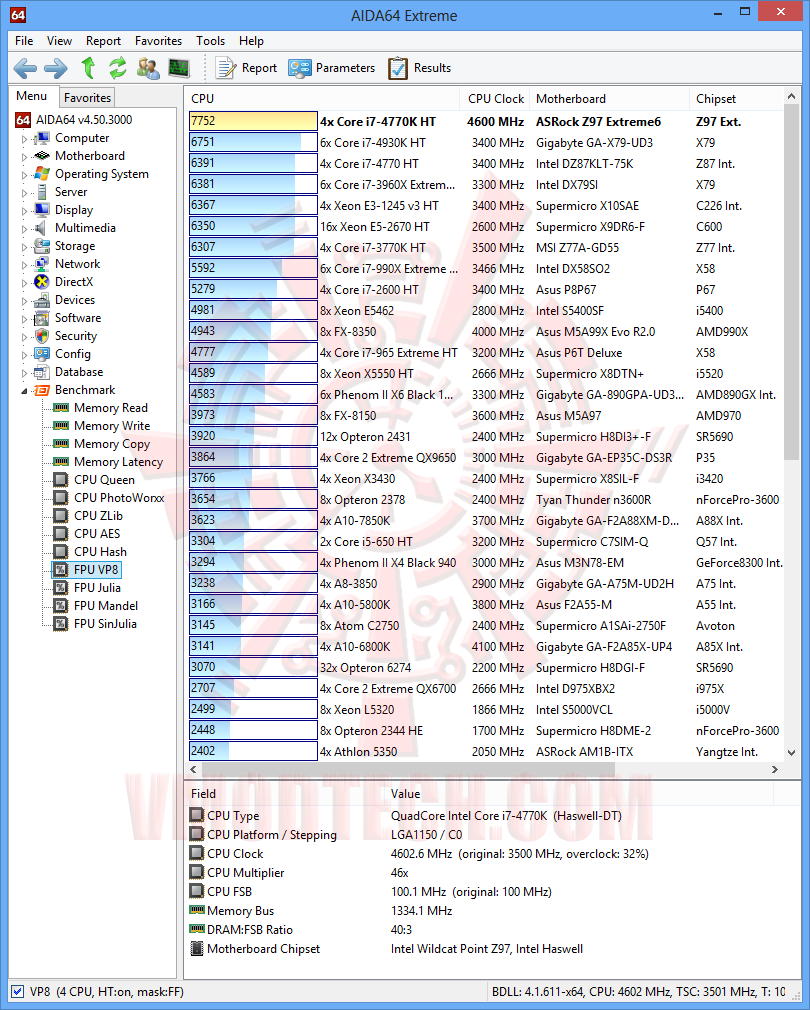Open the File menu
Screen dimensions: 810x1010
point(24,41)
